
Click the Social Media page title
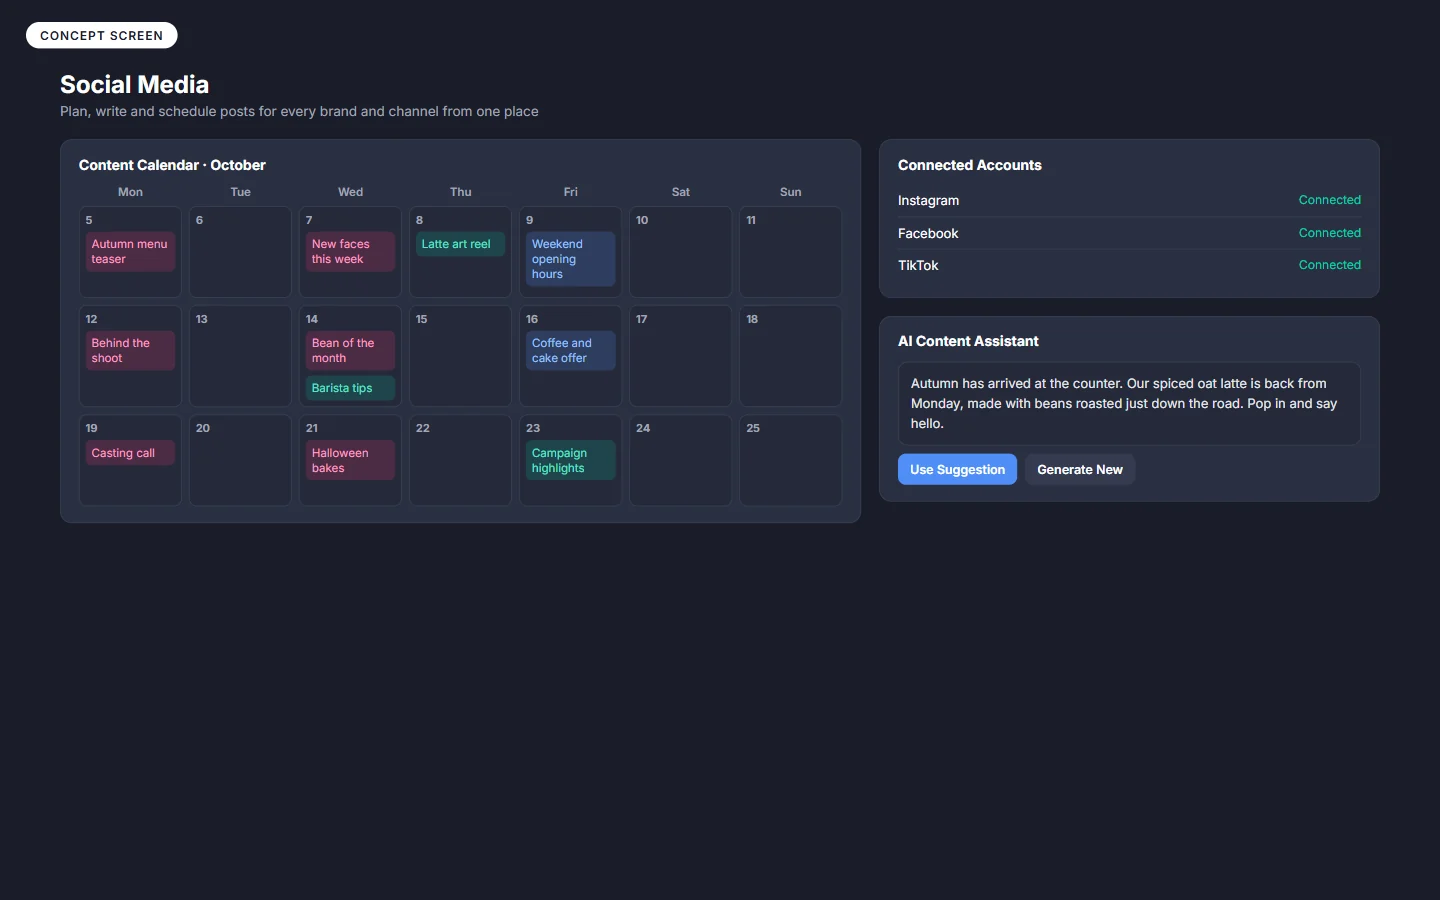coord(134,84)
